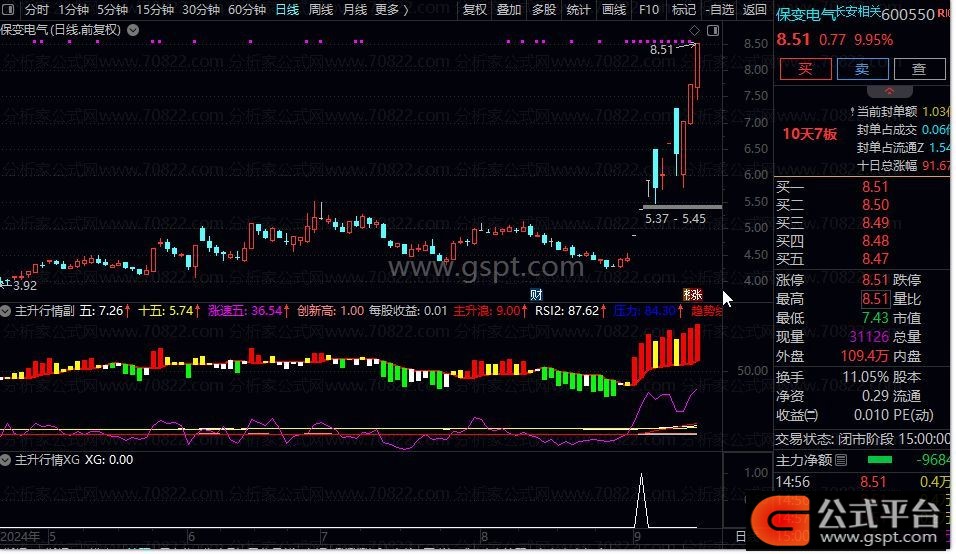Screen dimensions: 956x554
Task: Toggle 叠加 overlay in toolbar
Action: click(509, 10)
